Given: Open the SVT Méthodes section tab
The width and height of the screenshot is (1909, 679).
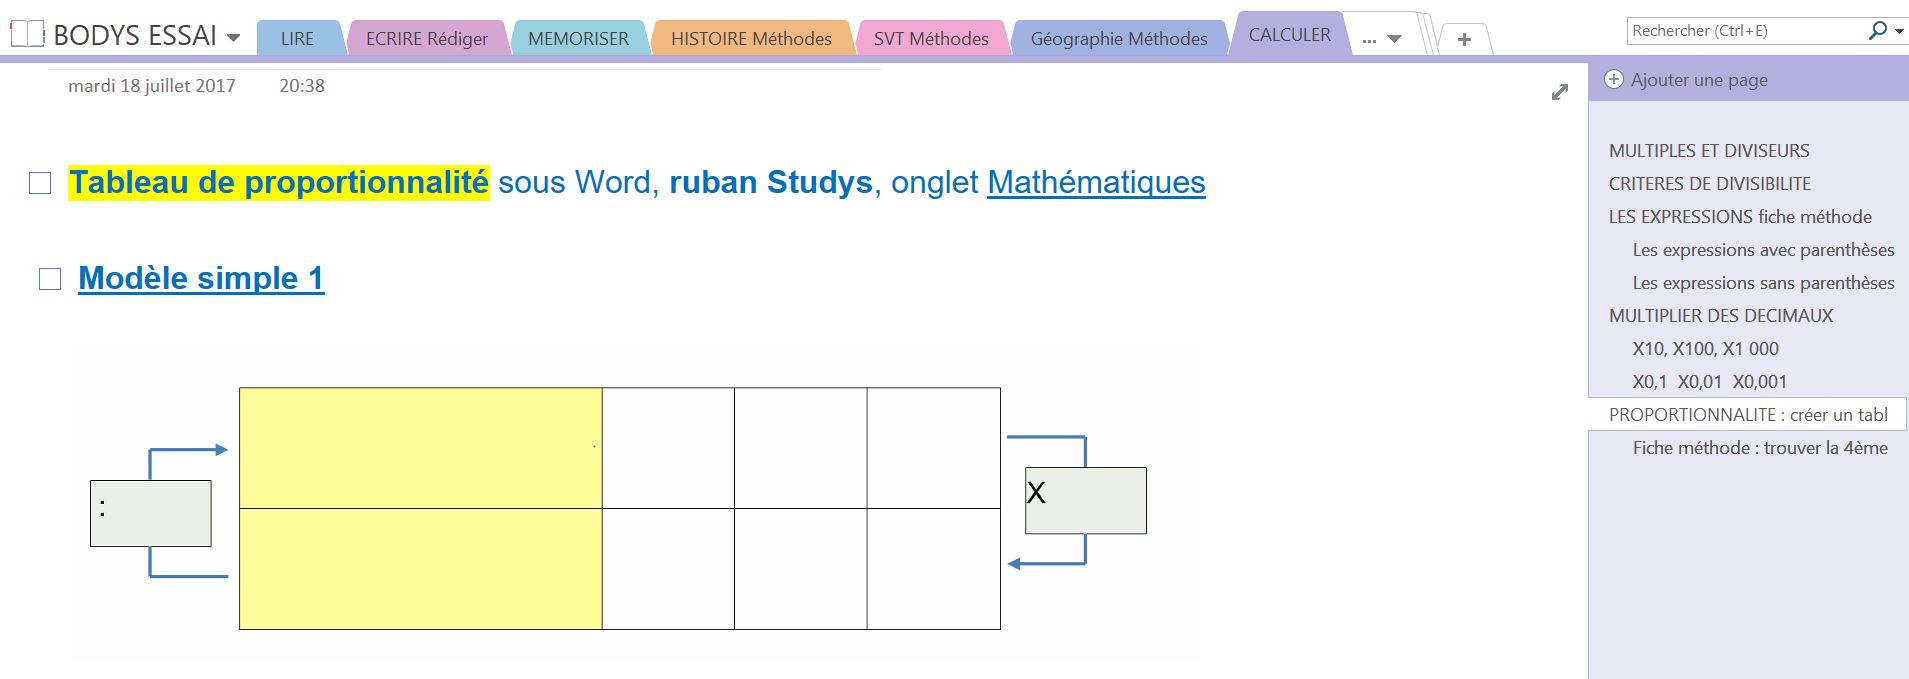Looking at the screenshot, I should (x=930, y=39).
